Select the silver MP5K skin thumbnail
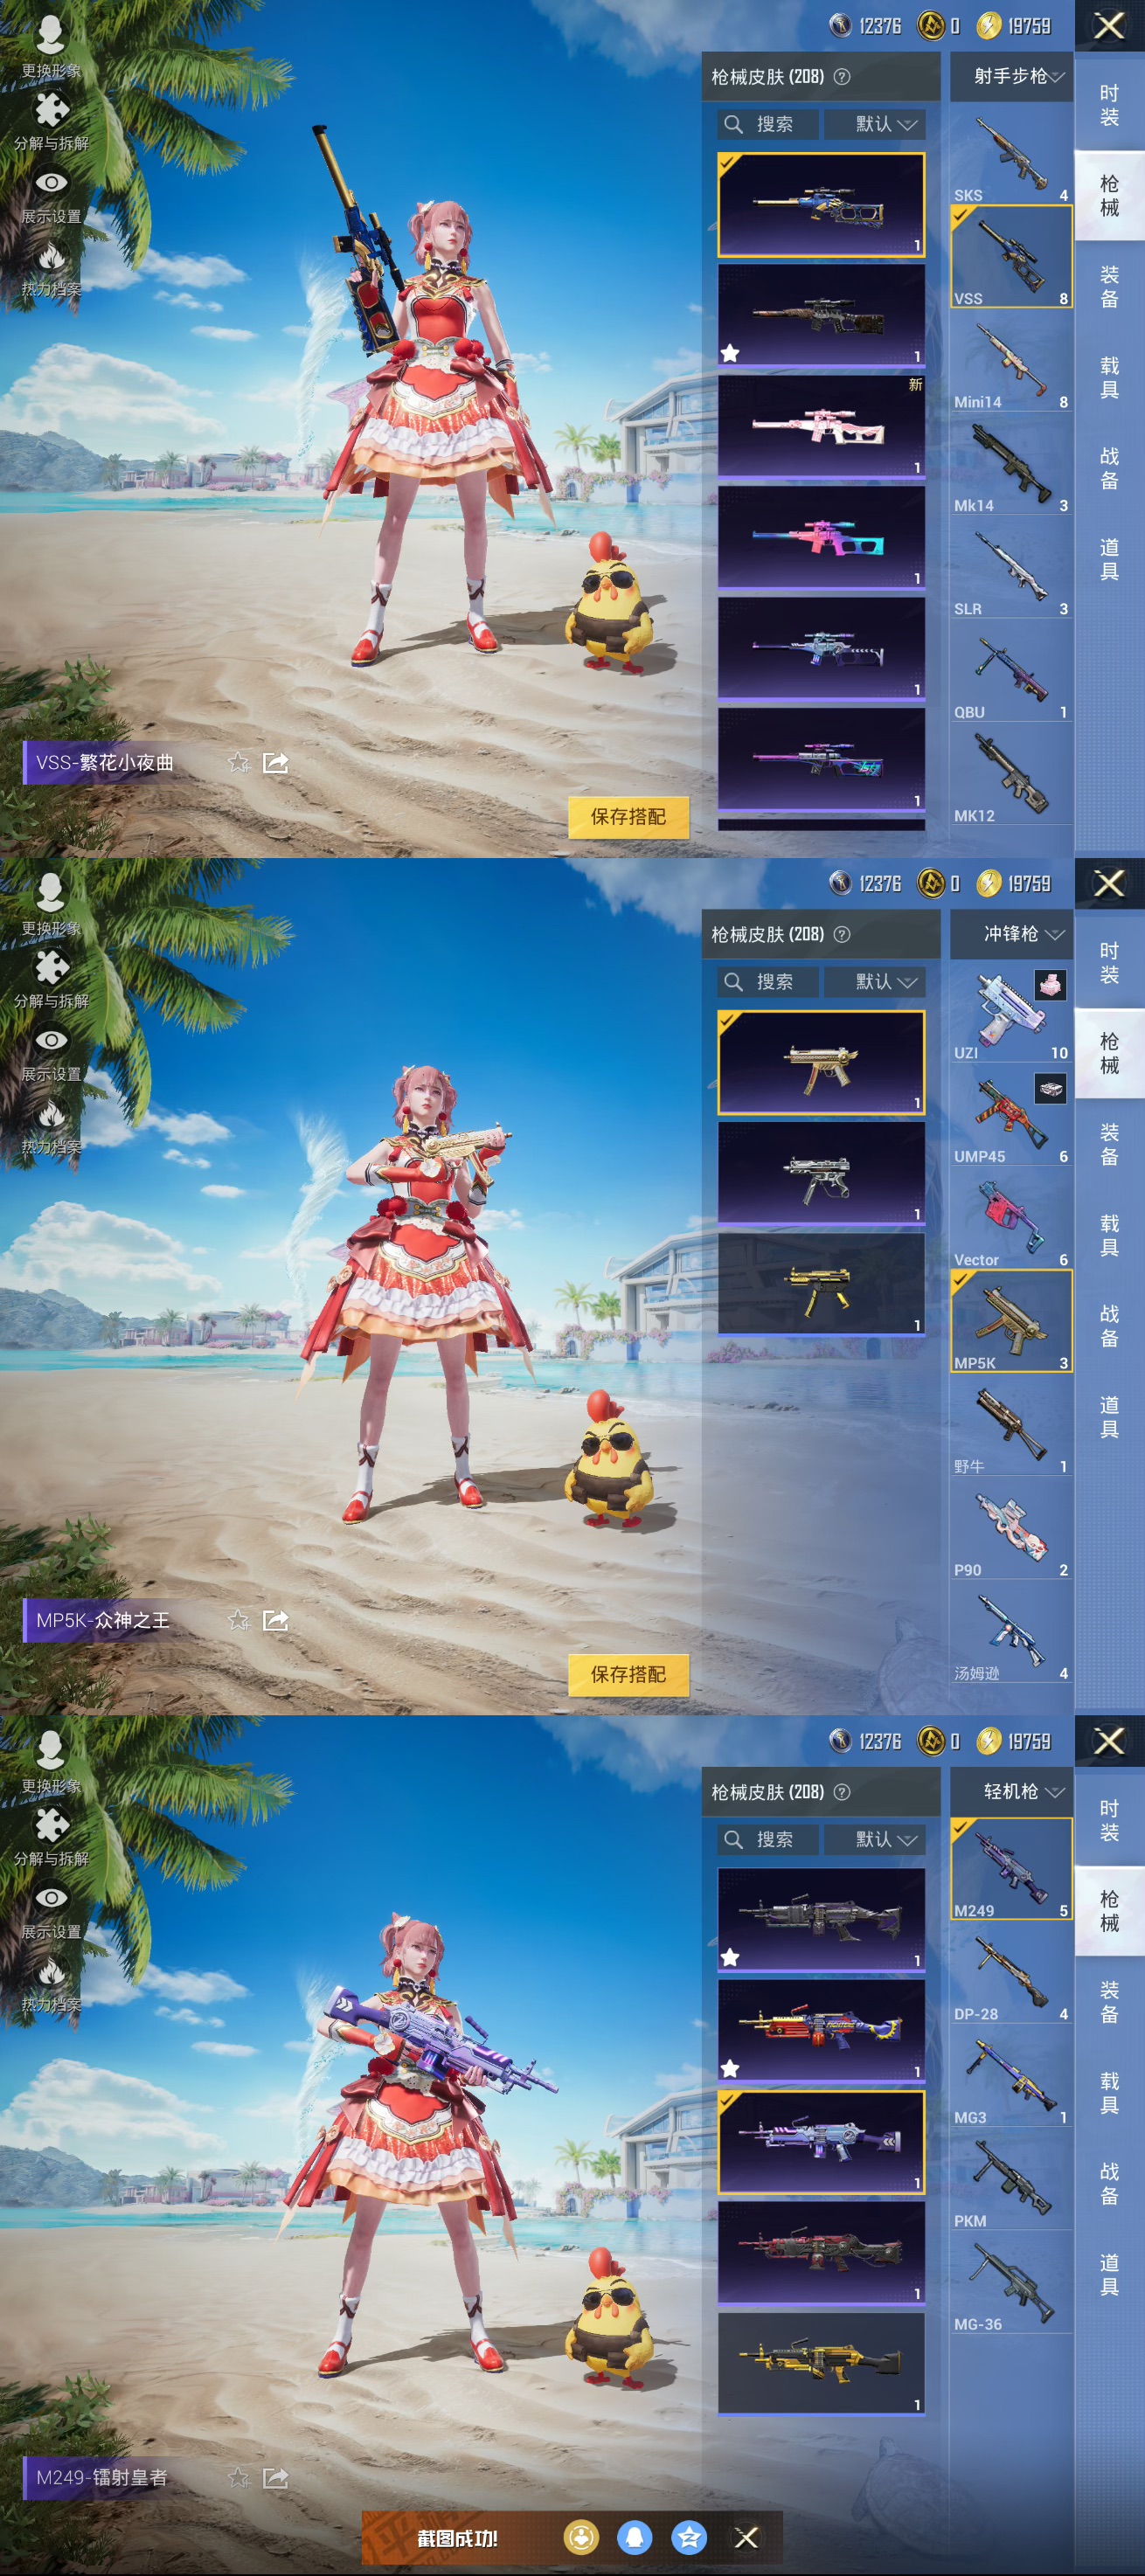The image size is (1145, 2576). 821,1174
